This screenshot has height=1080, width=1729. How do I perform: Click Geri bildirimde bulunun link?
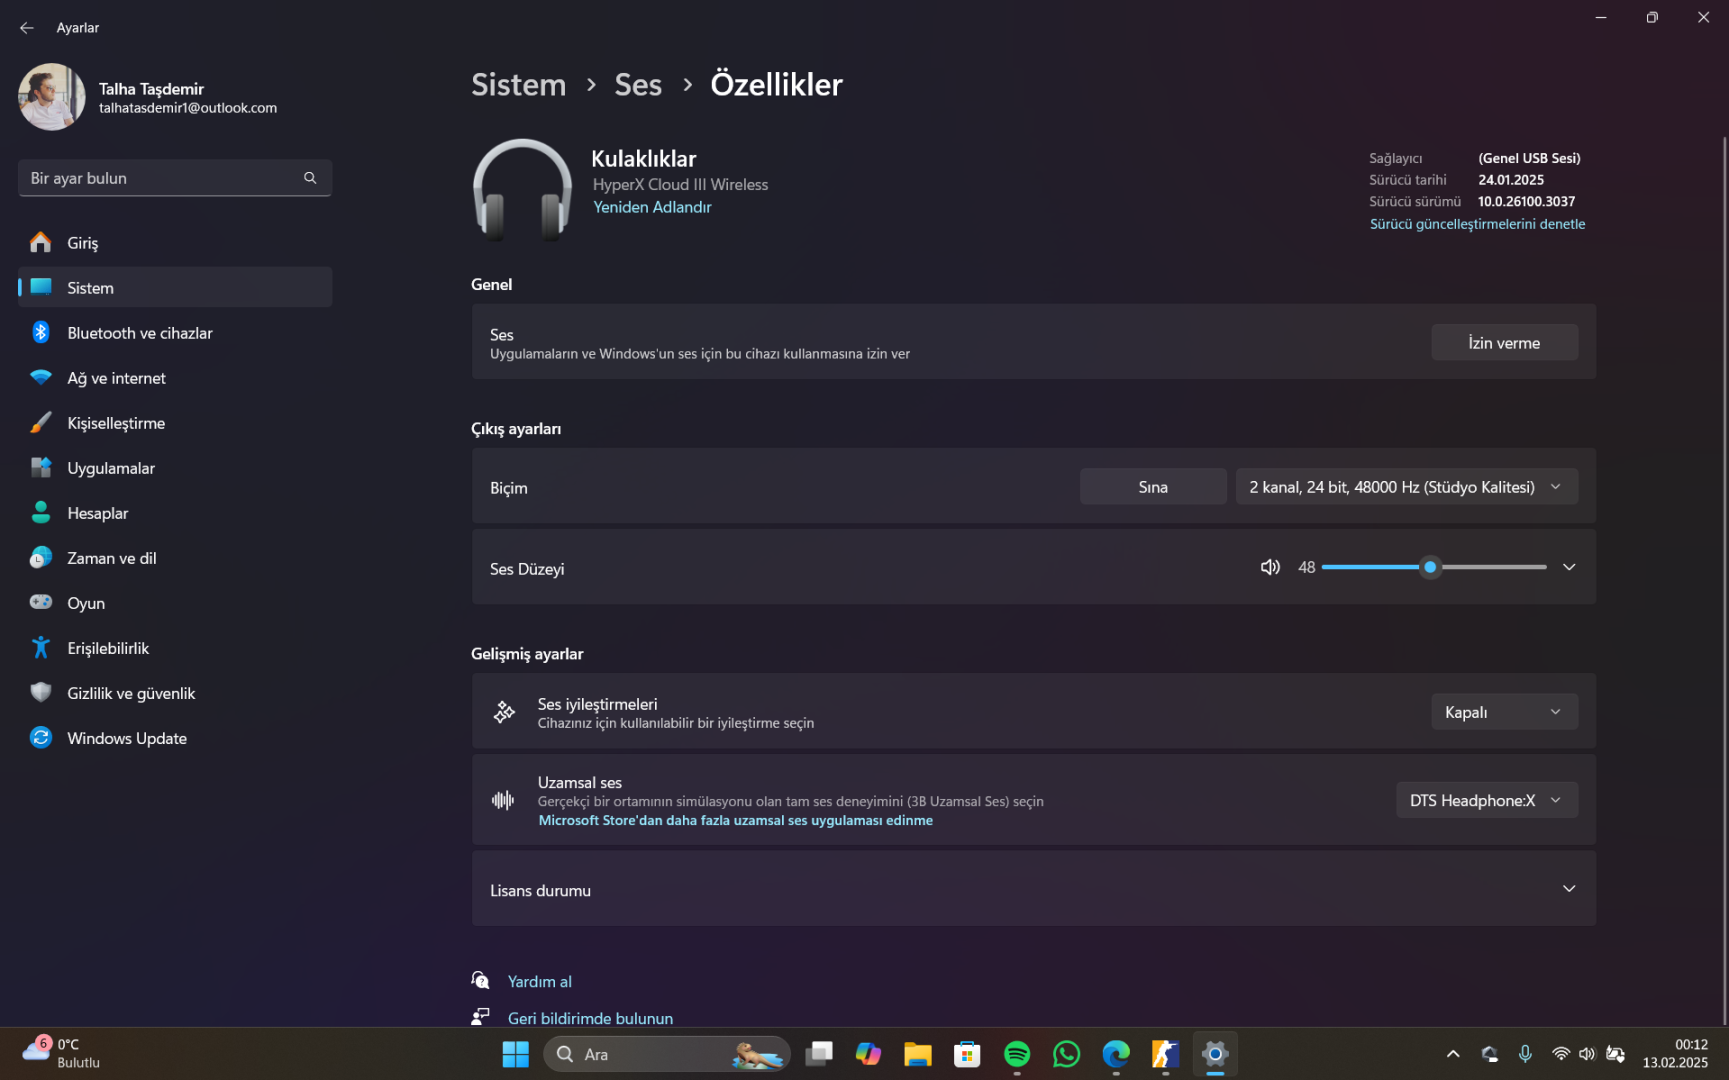pos(590,1019)
